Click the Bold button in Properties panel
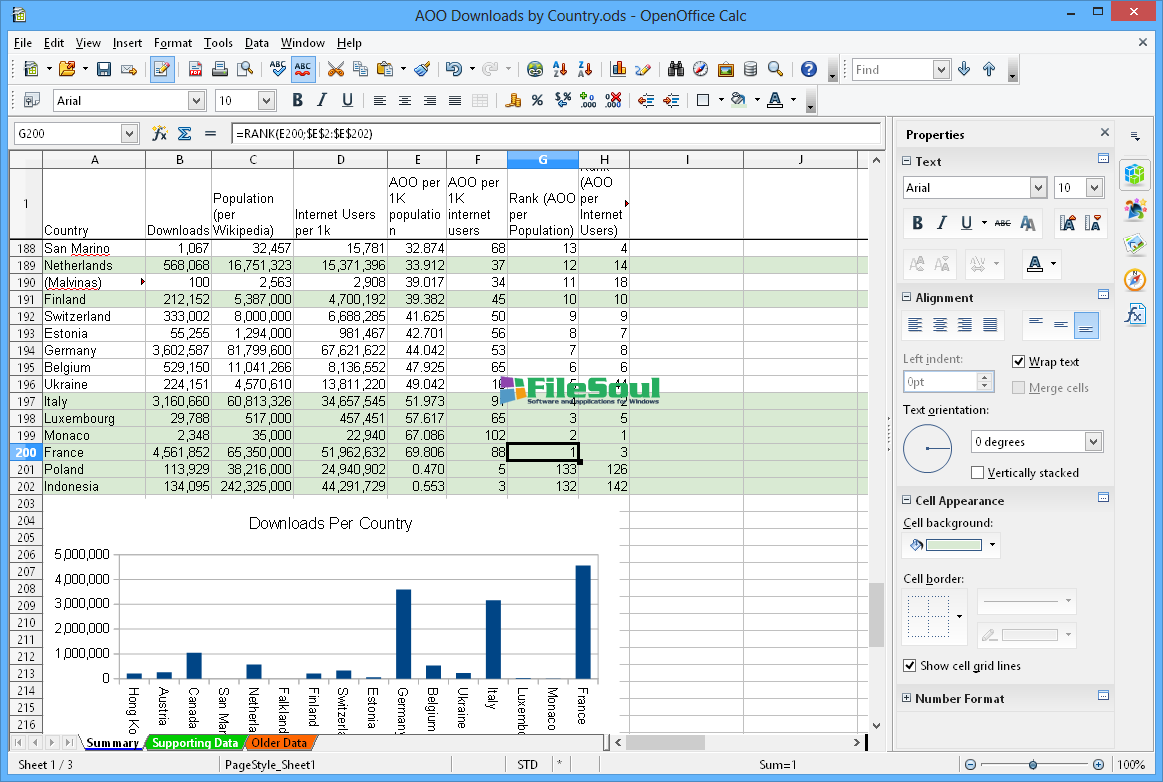Viewport: 1163px width, 782px height. [917, 223]
